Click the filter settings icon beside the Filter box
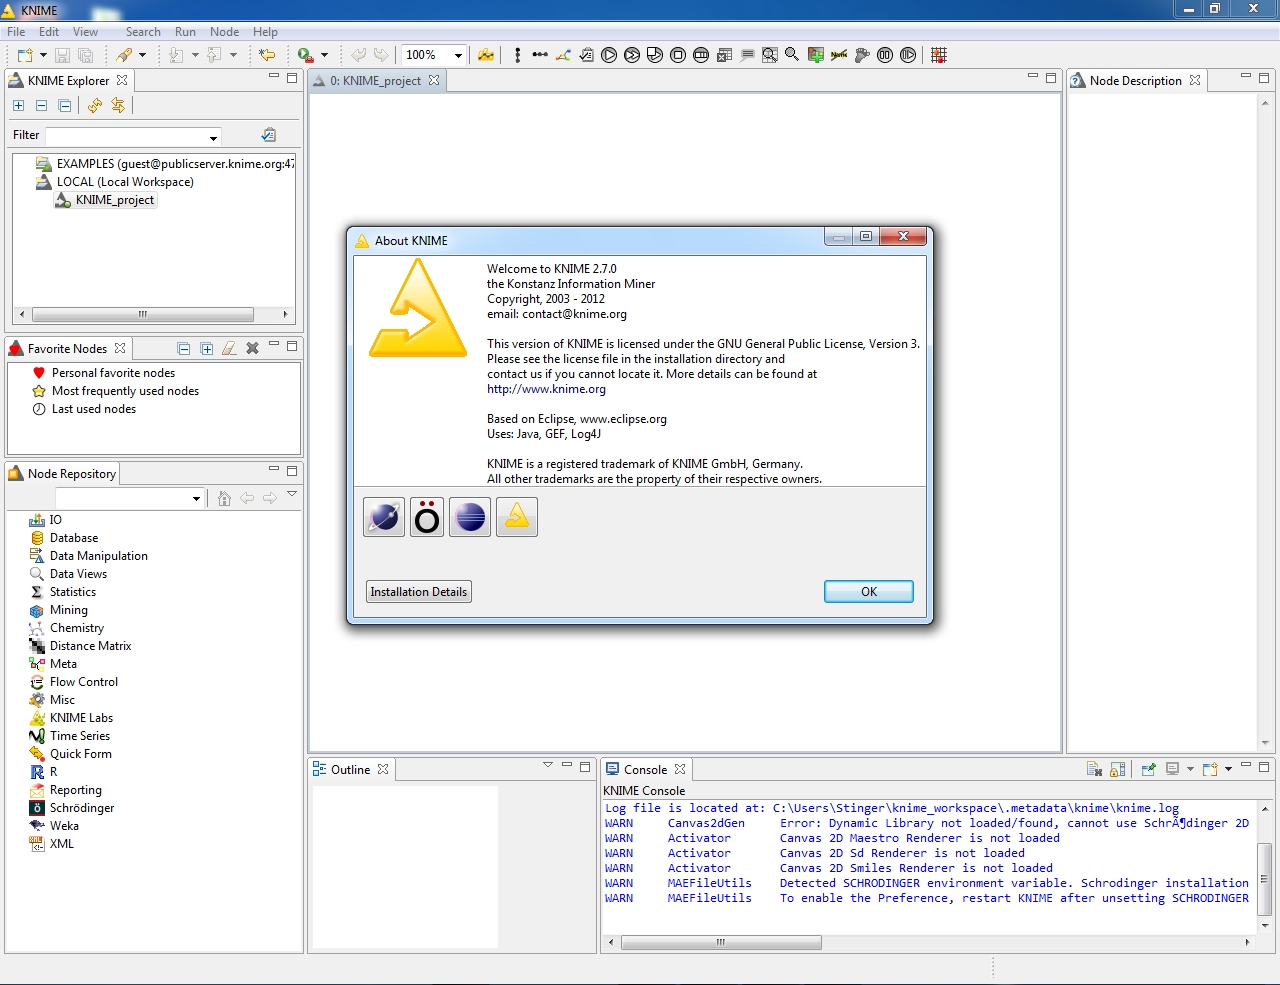1280x985 pixels. (x=268, y=135)
